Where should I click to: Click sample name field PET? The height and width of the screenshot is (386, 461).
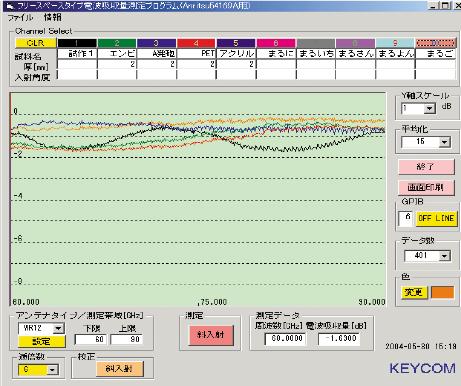196,54
